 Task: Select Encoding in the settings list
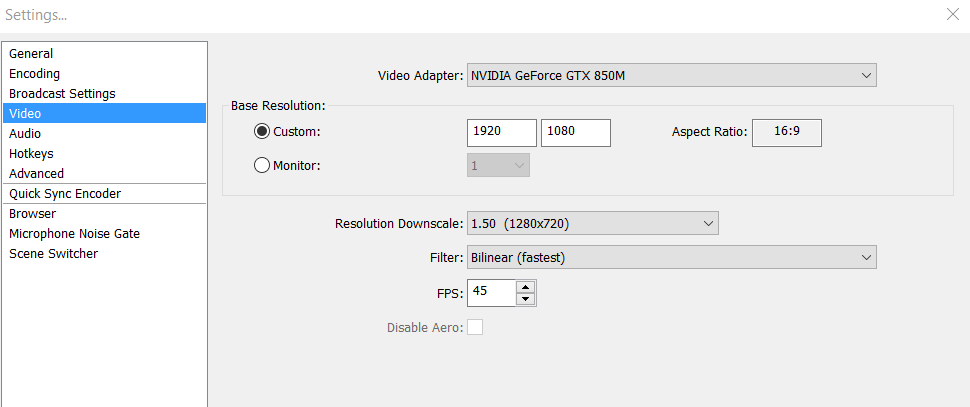tap(34, 74)
